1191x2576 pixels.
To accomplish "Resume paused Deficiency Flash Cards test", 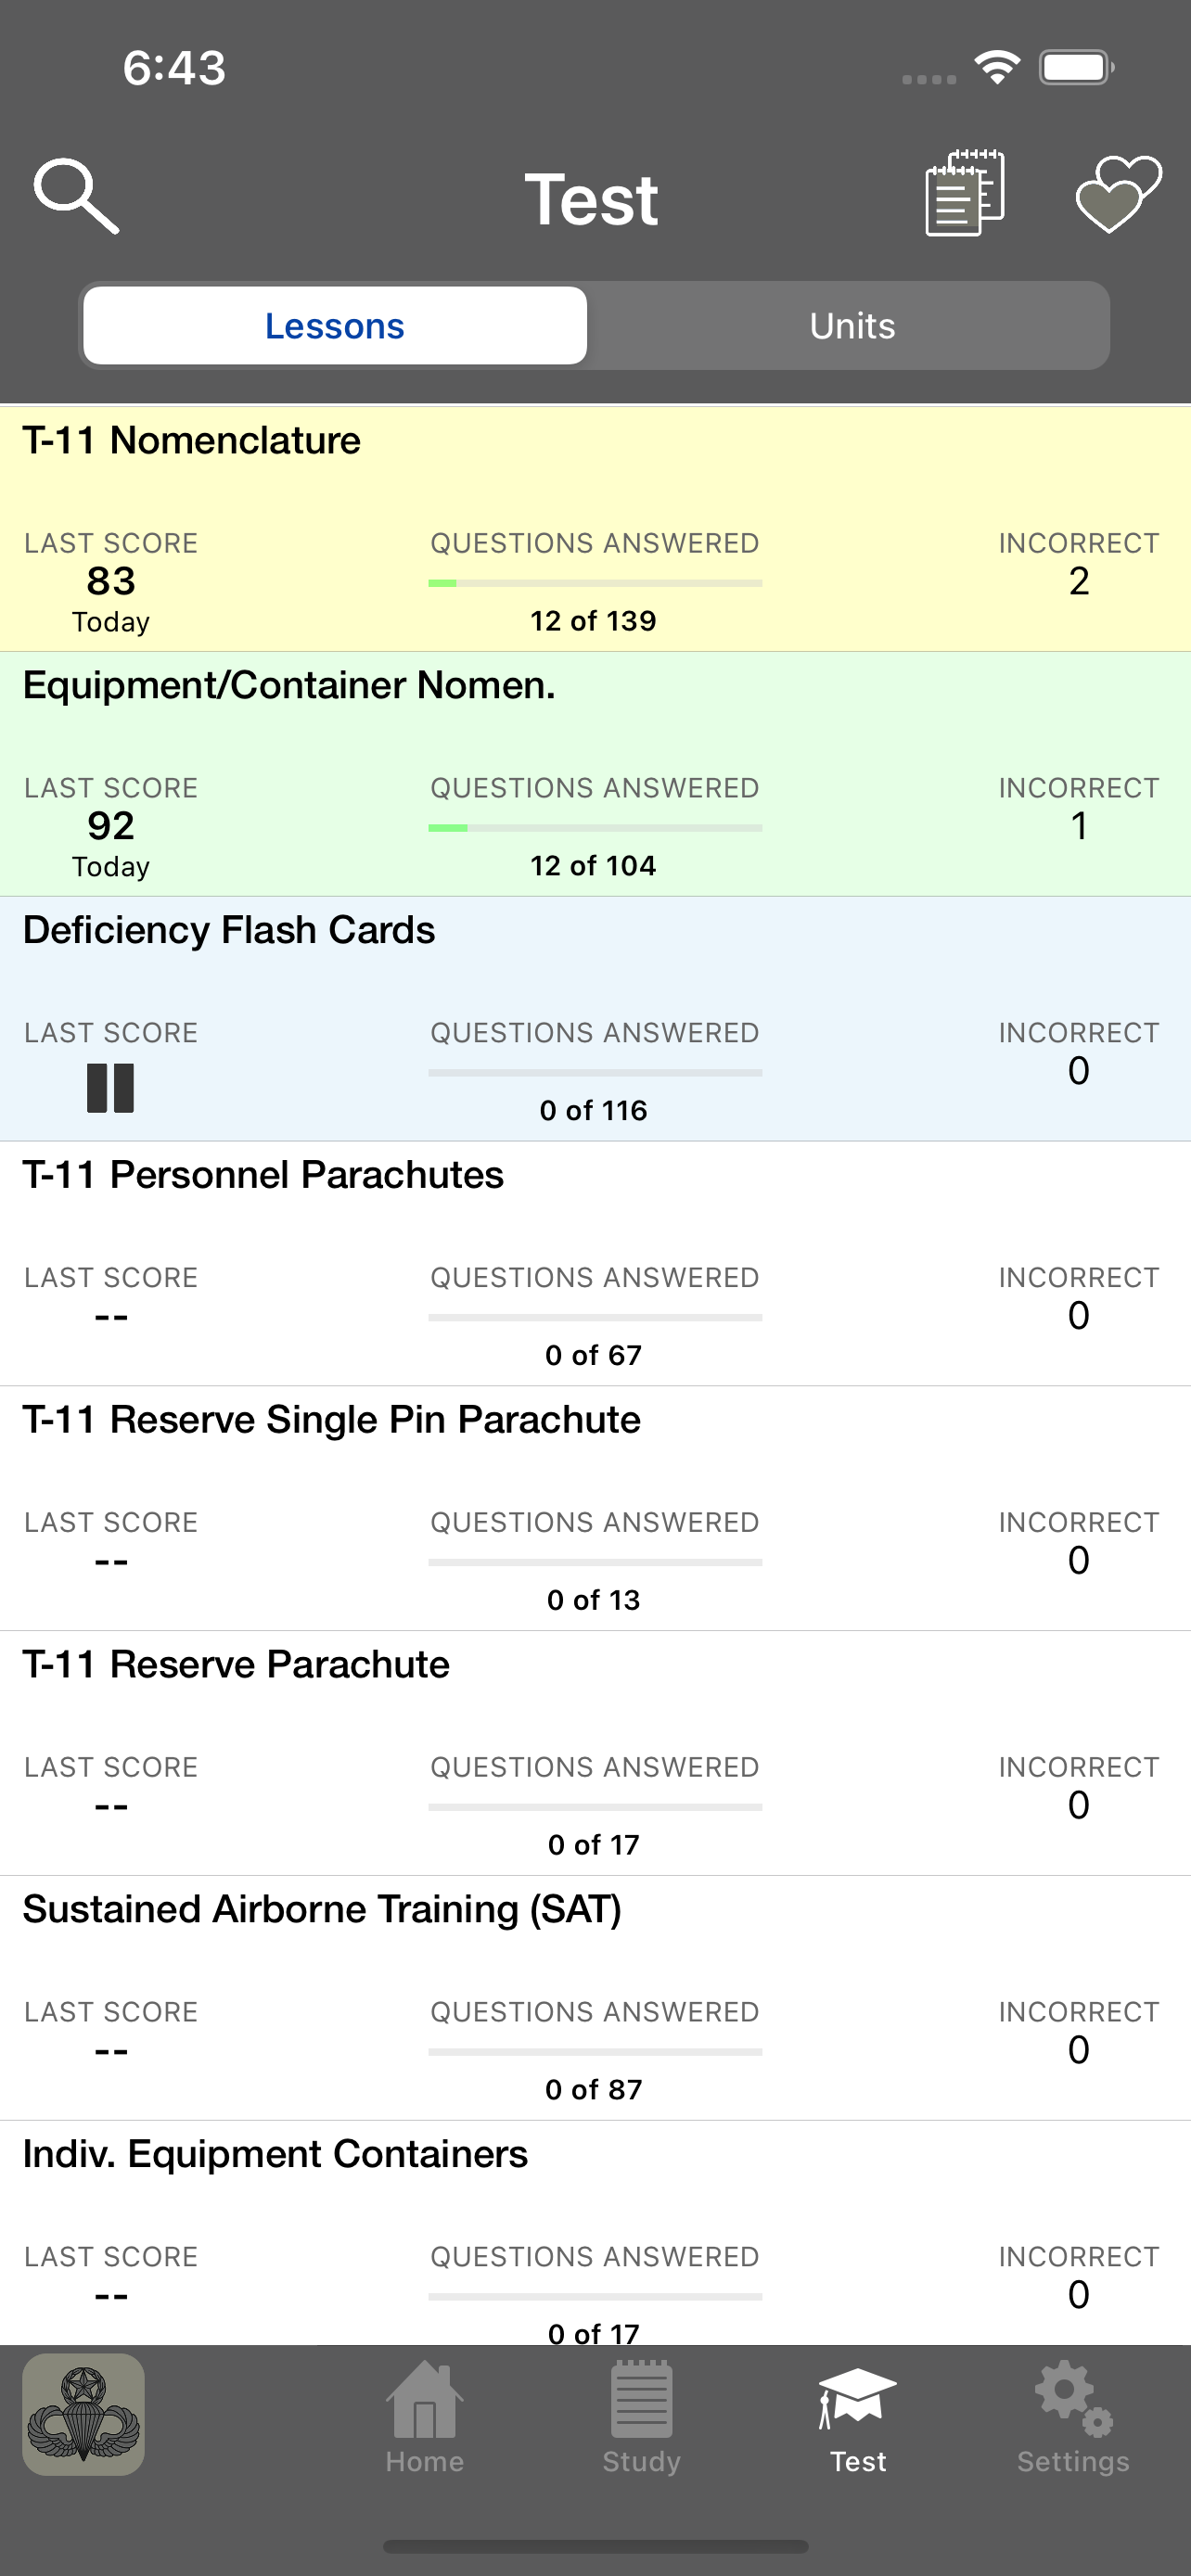I will 110,1088.
